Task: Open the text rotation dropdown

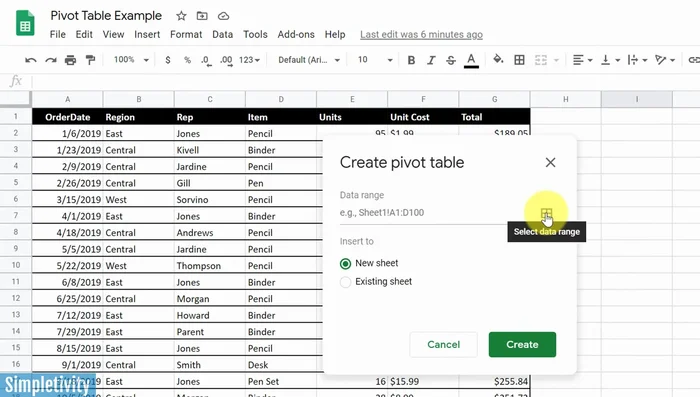Action: tap(665, 60)
